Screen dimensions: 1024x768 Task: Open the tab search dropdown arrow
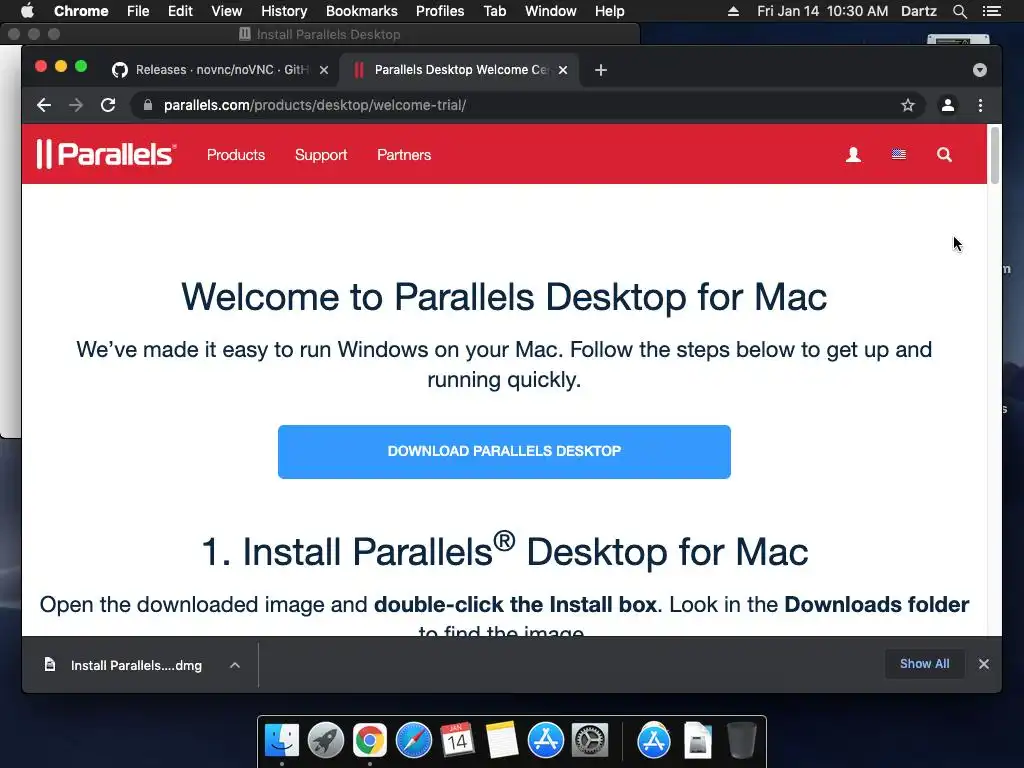980,70
